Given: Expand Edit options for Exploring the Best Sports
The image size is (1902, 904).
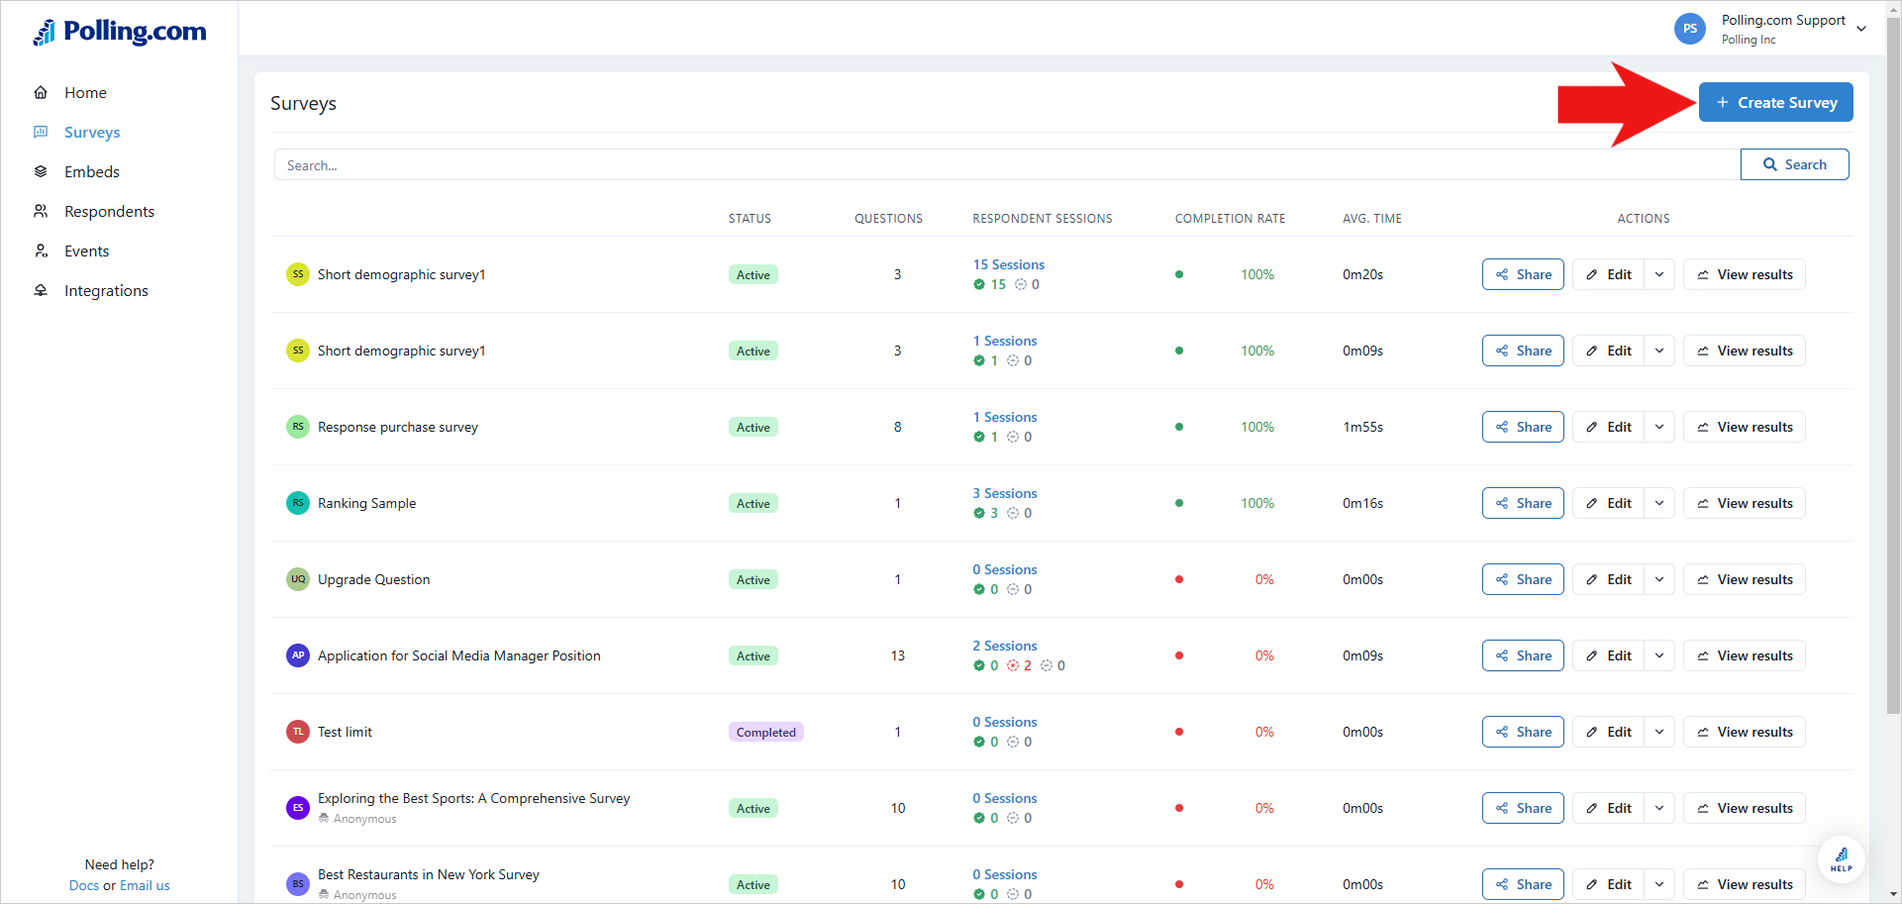Looking at the screenshot, I should [1659, 808].
